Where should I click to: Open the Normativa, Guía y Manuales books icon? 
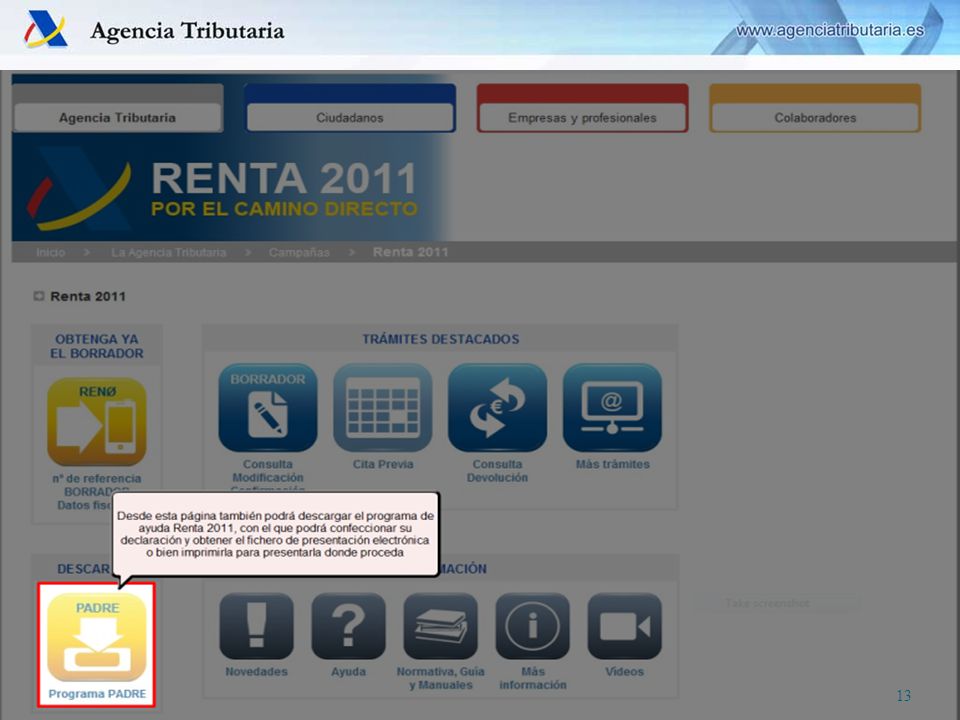coord(441,626)
